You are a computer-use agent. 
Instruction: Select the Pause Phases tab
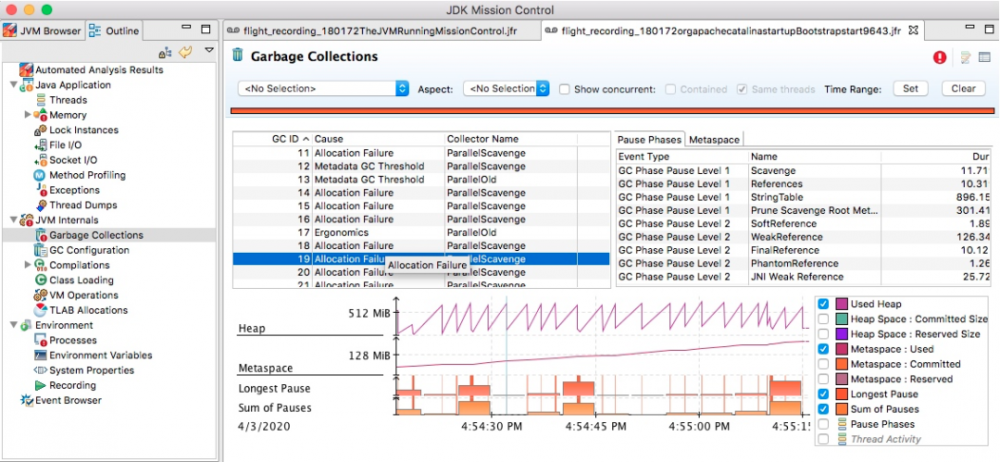click(651, 139)
